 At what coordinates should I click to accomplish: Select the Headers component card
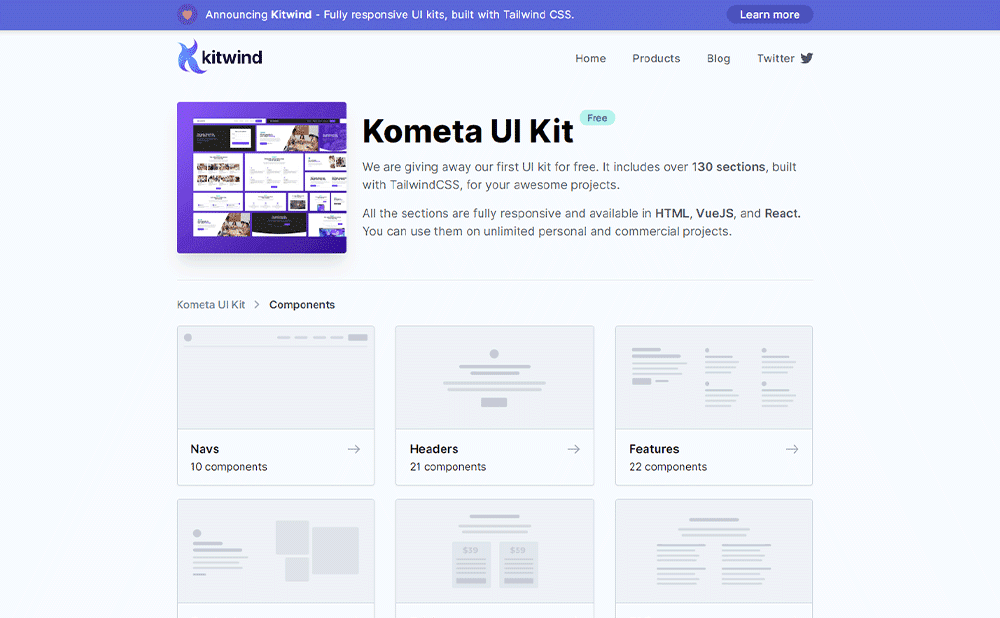[494, 404]
